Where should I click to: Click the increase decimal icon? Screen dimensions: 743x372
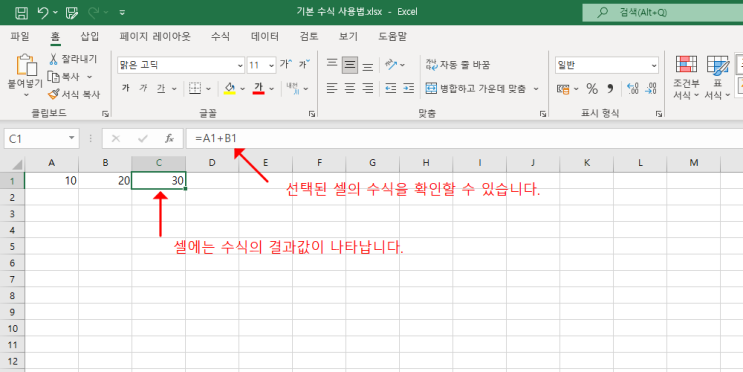633,89
